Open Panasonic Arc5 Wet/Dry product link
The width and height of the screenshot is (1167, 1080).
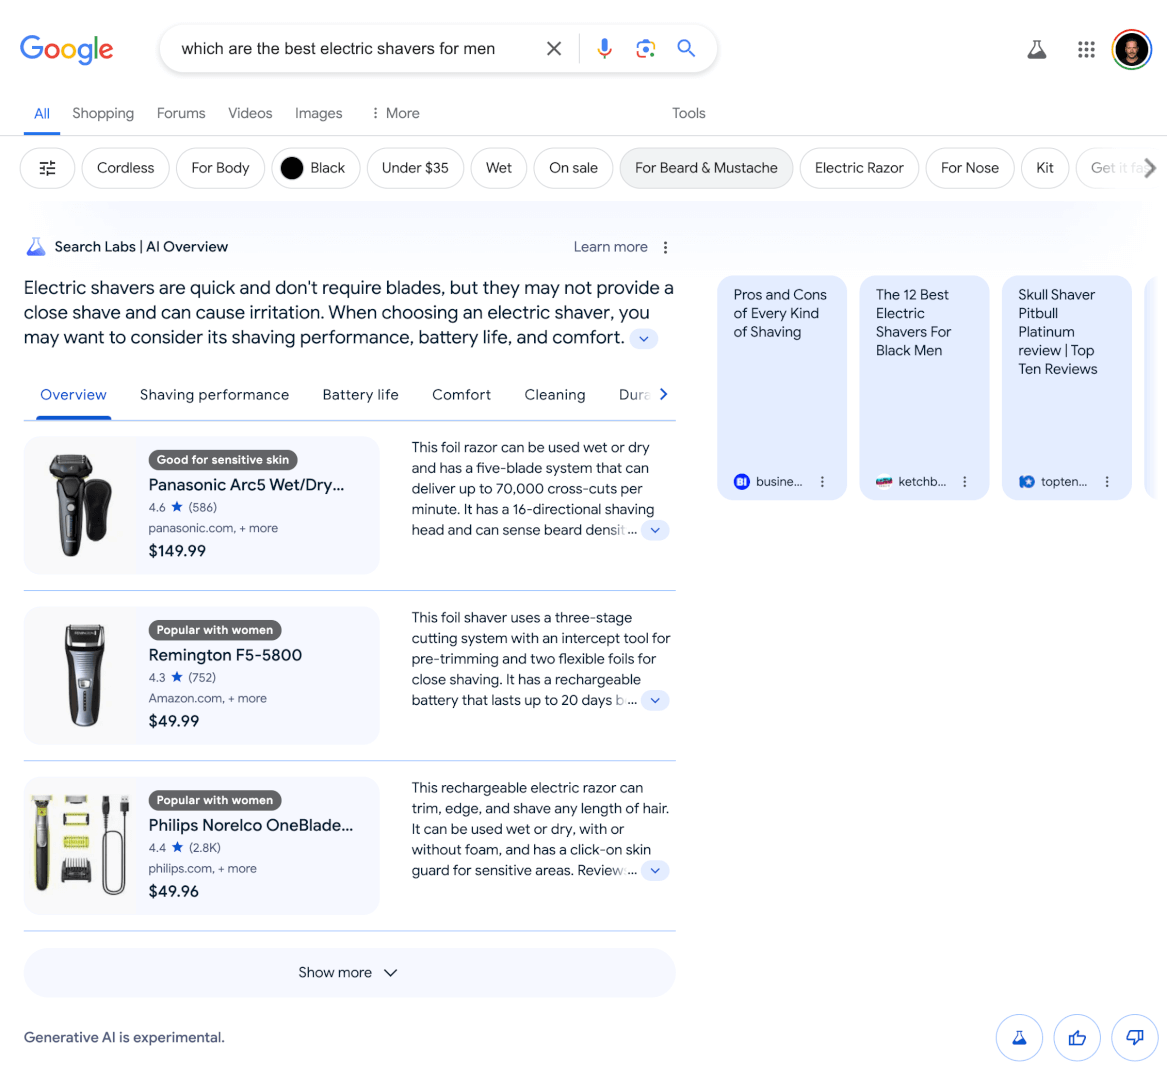[246, 485]
